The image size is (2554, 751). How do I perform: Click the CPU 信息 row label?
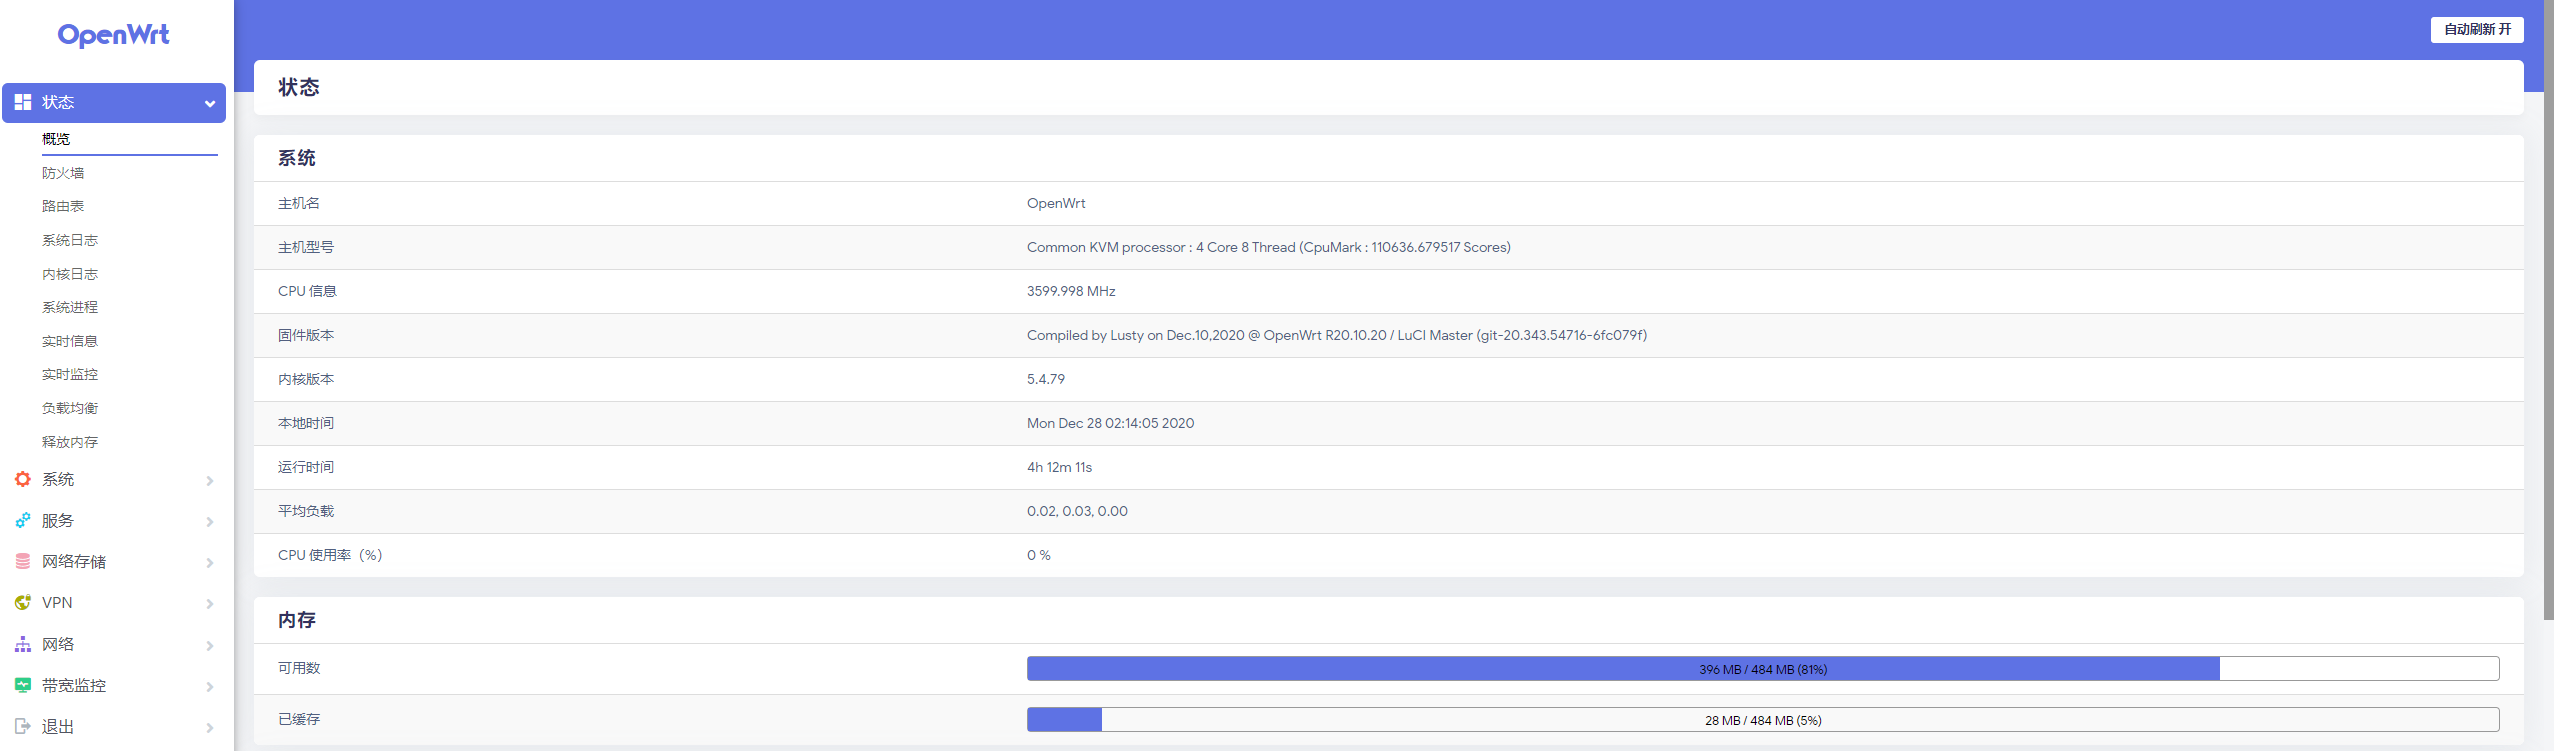coord(307,291)
